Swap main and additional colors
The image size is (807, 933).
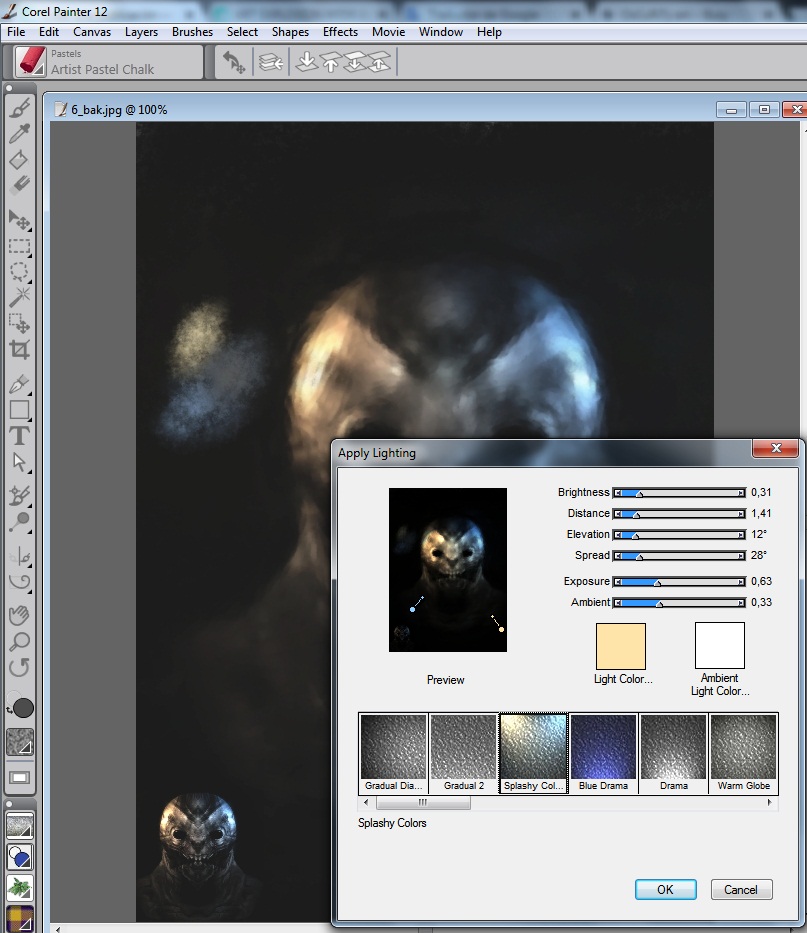click(x=9, y=709)
